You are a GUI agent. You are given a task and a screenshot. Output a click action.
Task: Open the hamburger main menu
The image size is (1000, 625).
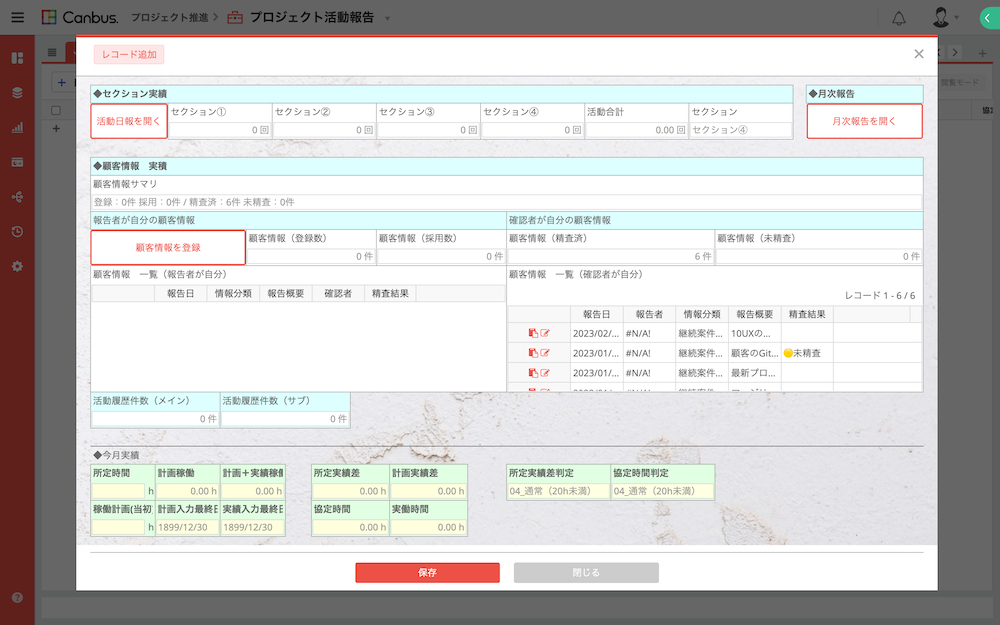[17, 18]
